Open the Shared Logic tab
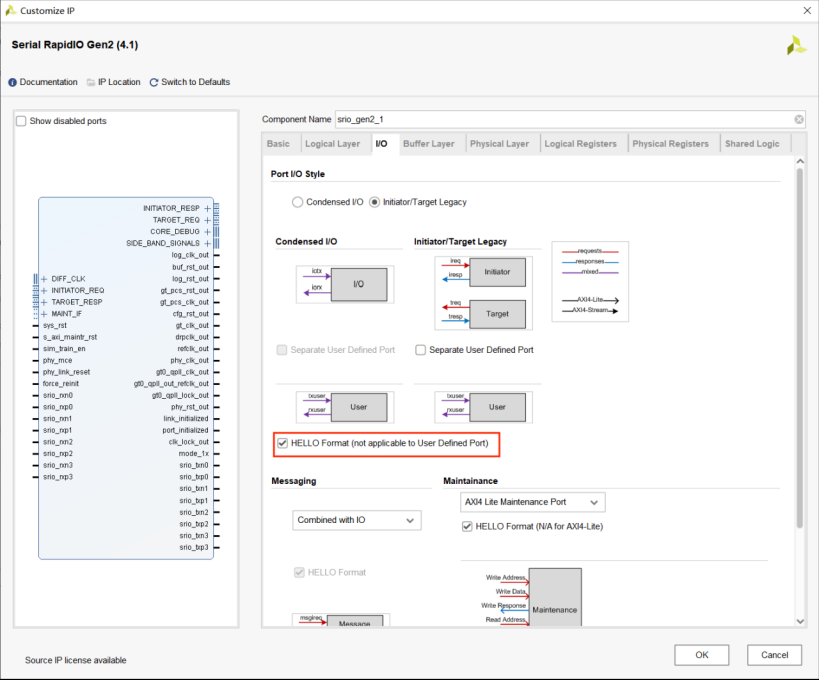Viewport: 819px width, 680px height. [752, 144]
